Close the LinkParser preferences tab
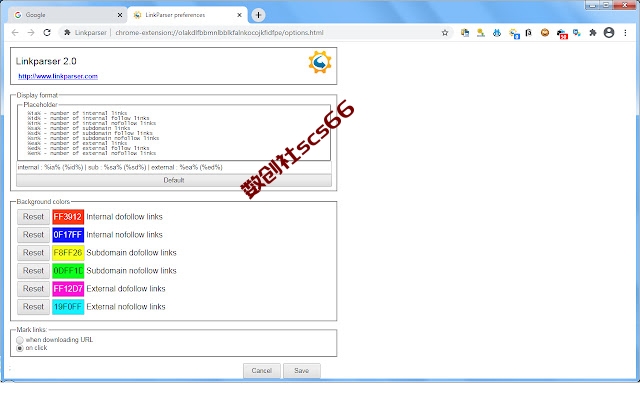The image size is (640, 400). click(240, 15)
